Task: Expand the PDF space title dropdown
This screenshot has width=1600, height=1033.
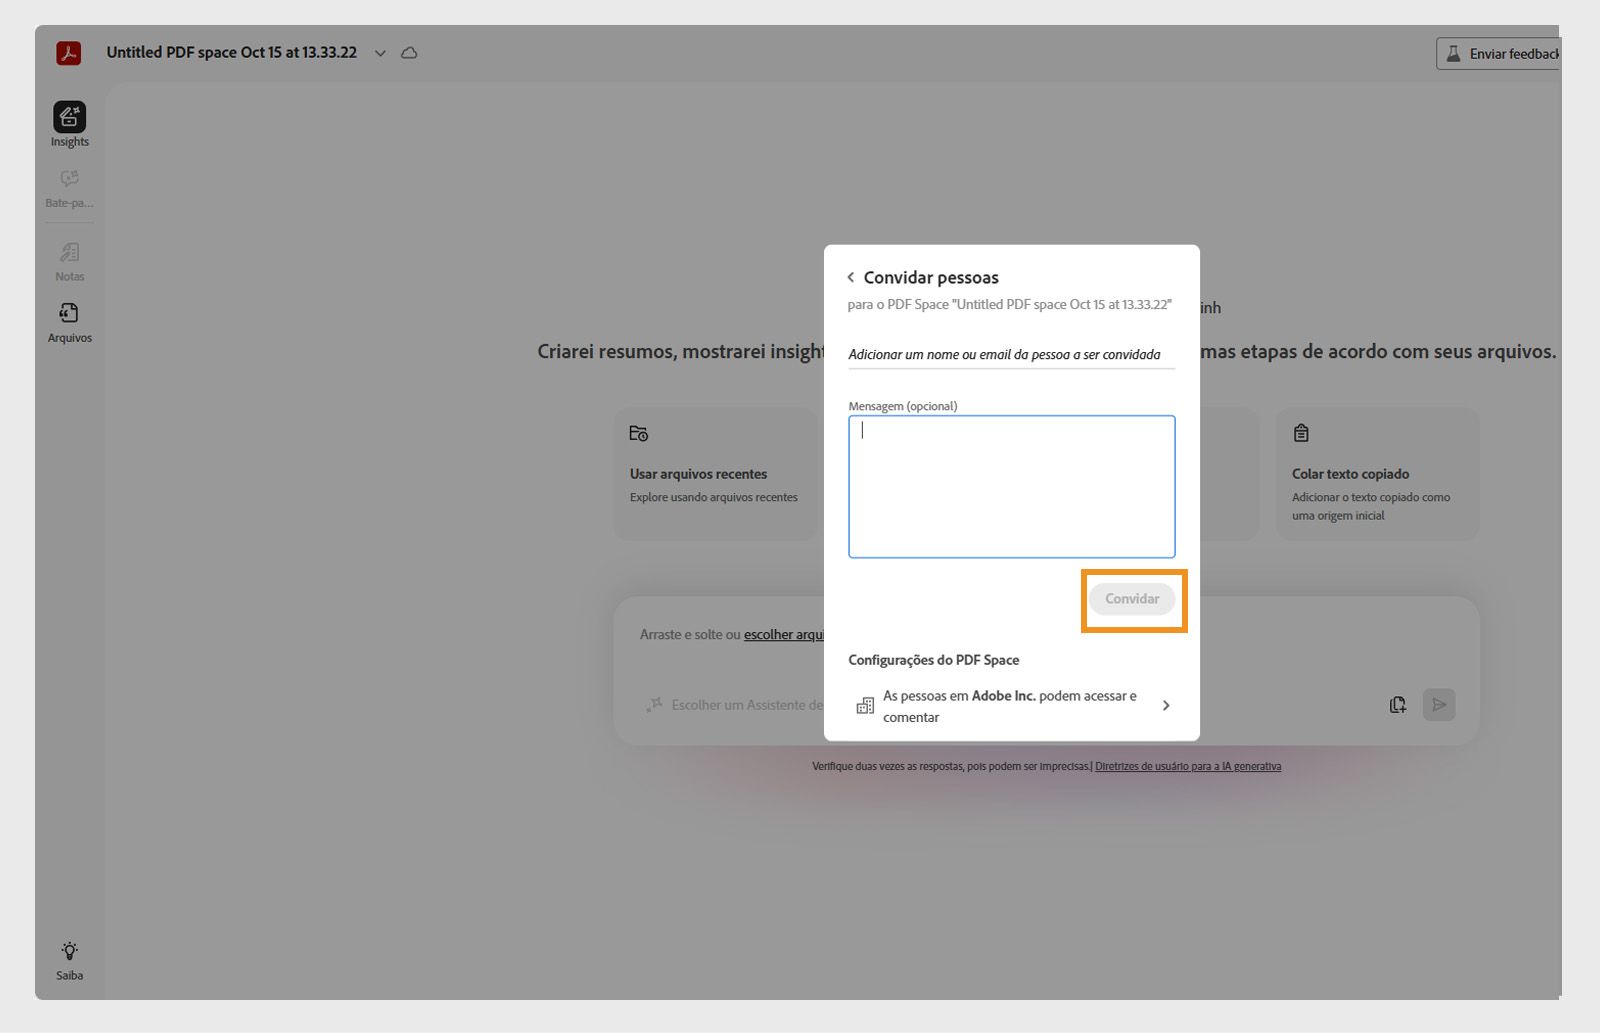Action: point(380,53)
